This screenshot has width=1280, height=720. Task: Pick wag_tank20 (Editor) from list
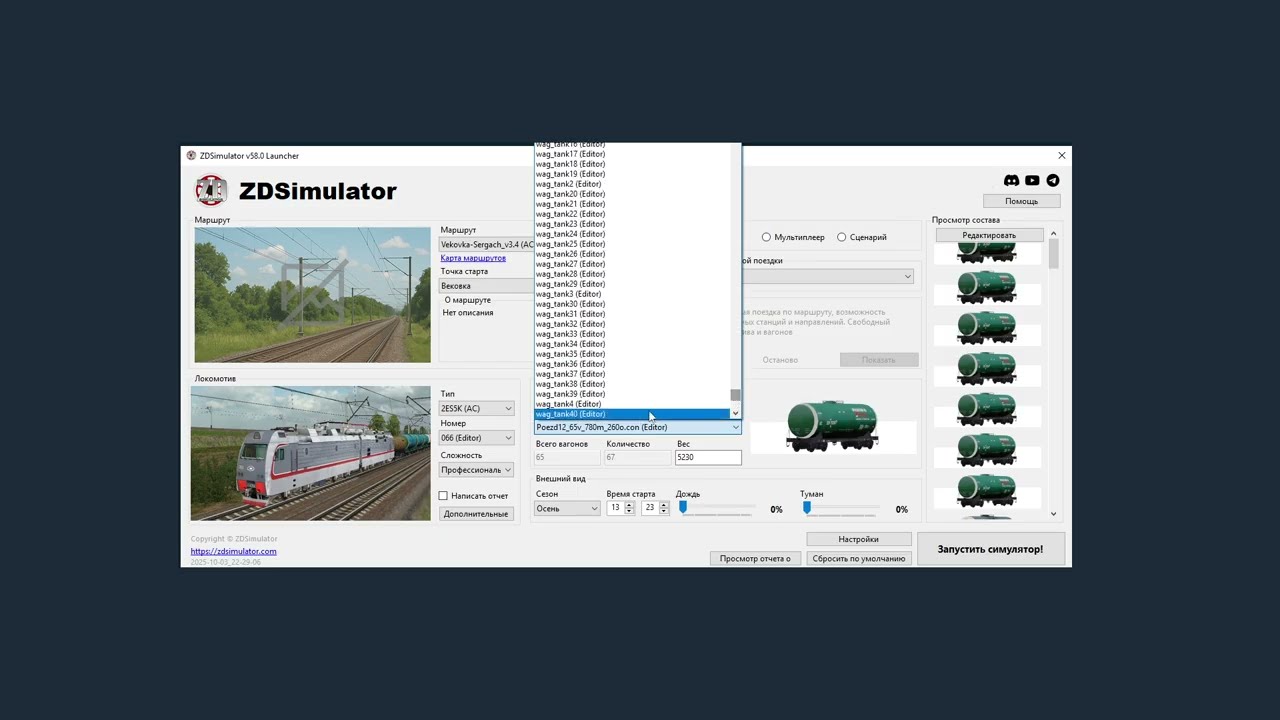[632, 194]
